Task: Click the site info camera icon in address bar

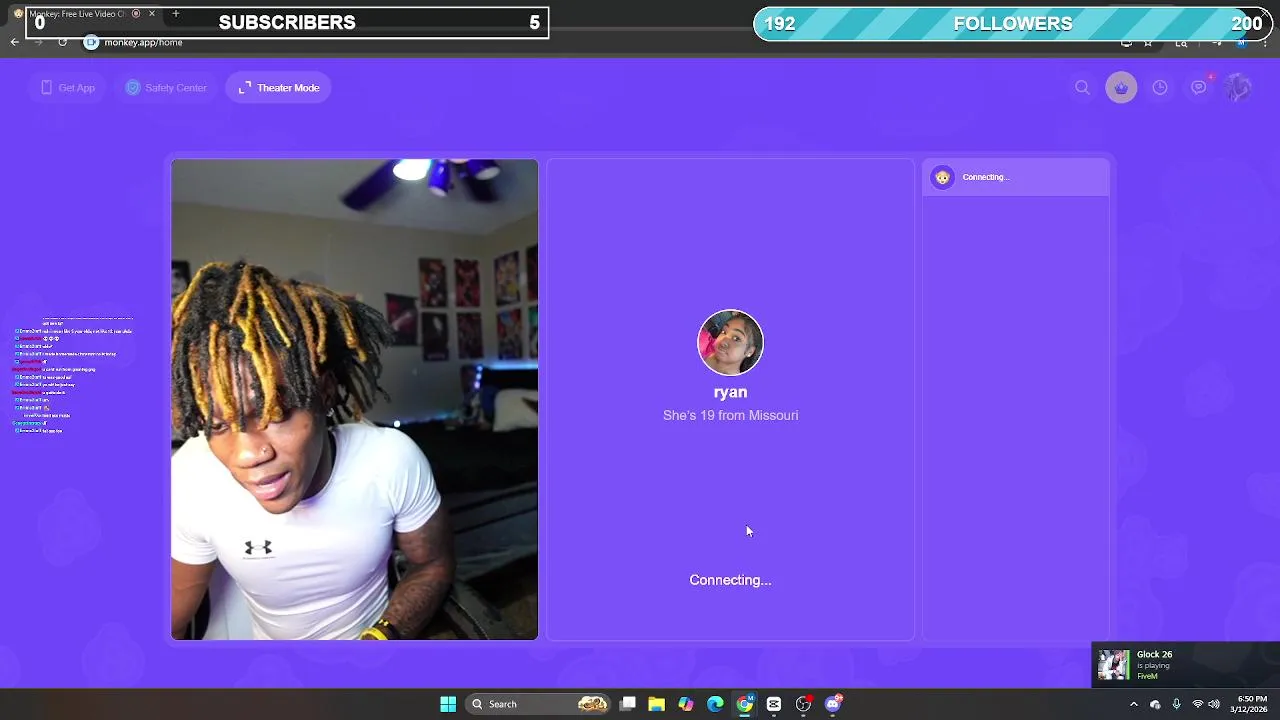Action: click(x=91, y=42)
